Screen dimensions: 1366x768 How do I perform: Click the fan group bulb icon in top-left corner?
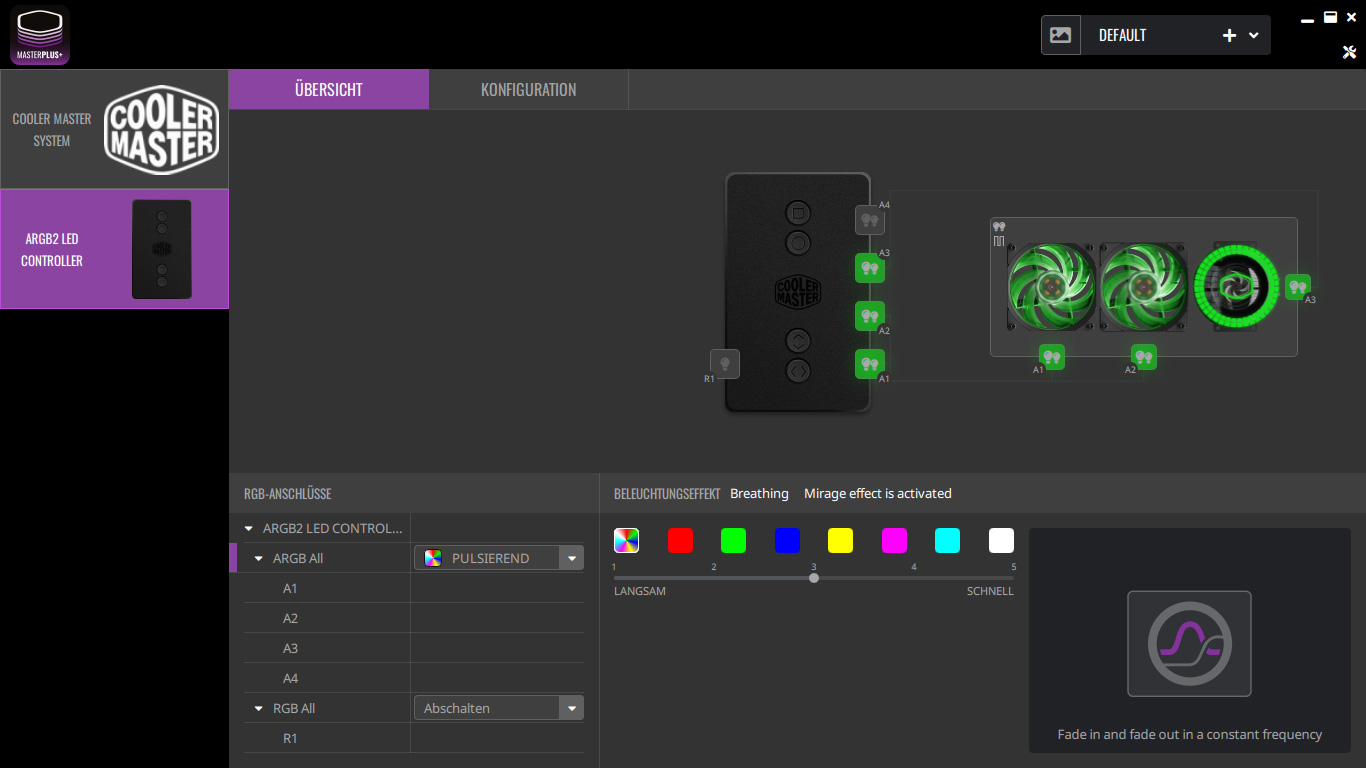pyautogui.click(x=998, y=227)
